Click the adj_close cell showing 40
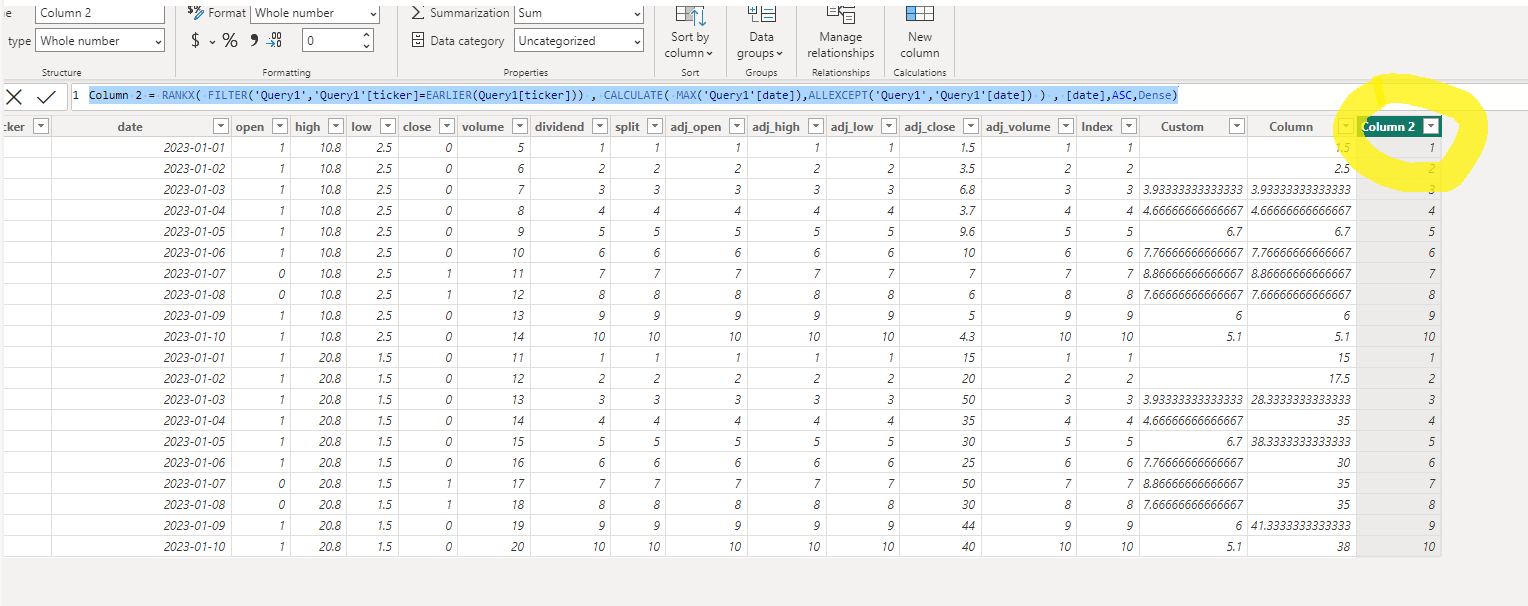Screen dimensions: 1528x606 [x=939, y=546]
